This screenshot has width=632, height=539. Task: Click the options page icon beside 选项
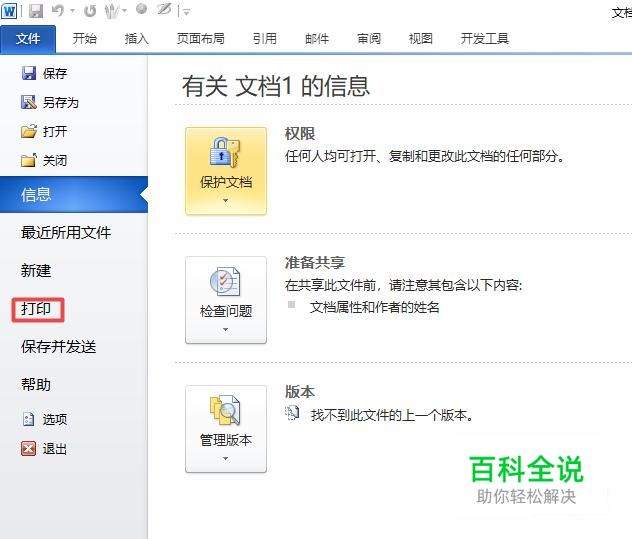coord(29,419)
